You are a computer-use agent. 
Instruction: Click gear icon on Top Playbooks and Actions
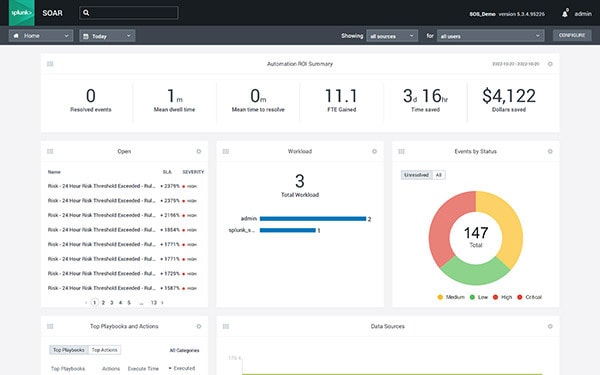pyautogui.click(x=199, y=326)
